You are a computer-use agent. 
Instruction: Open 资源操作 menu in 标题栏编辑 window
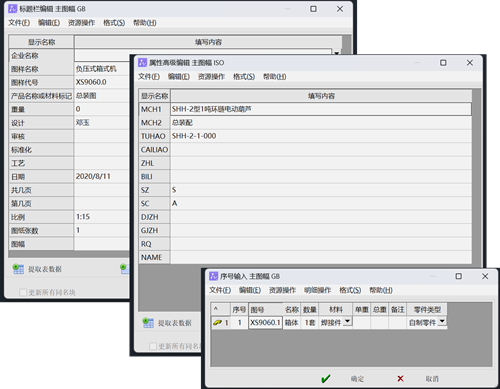81,23
